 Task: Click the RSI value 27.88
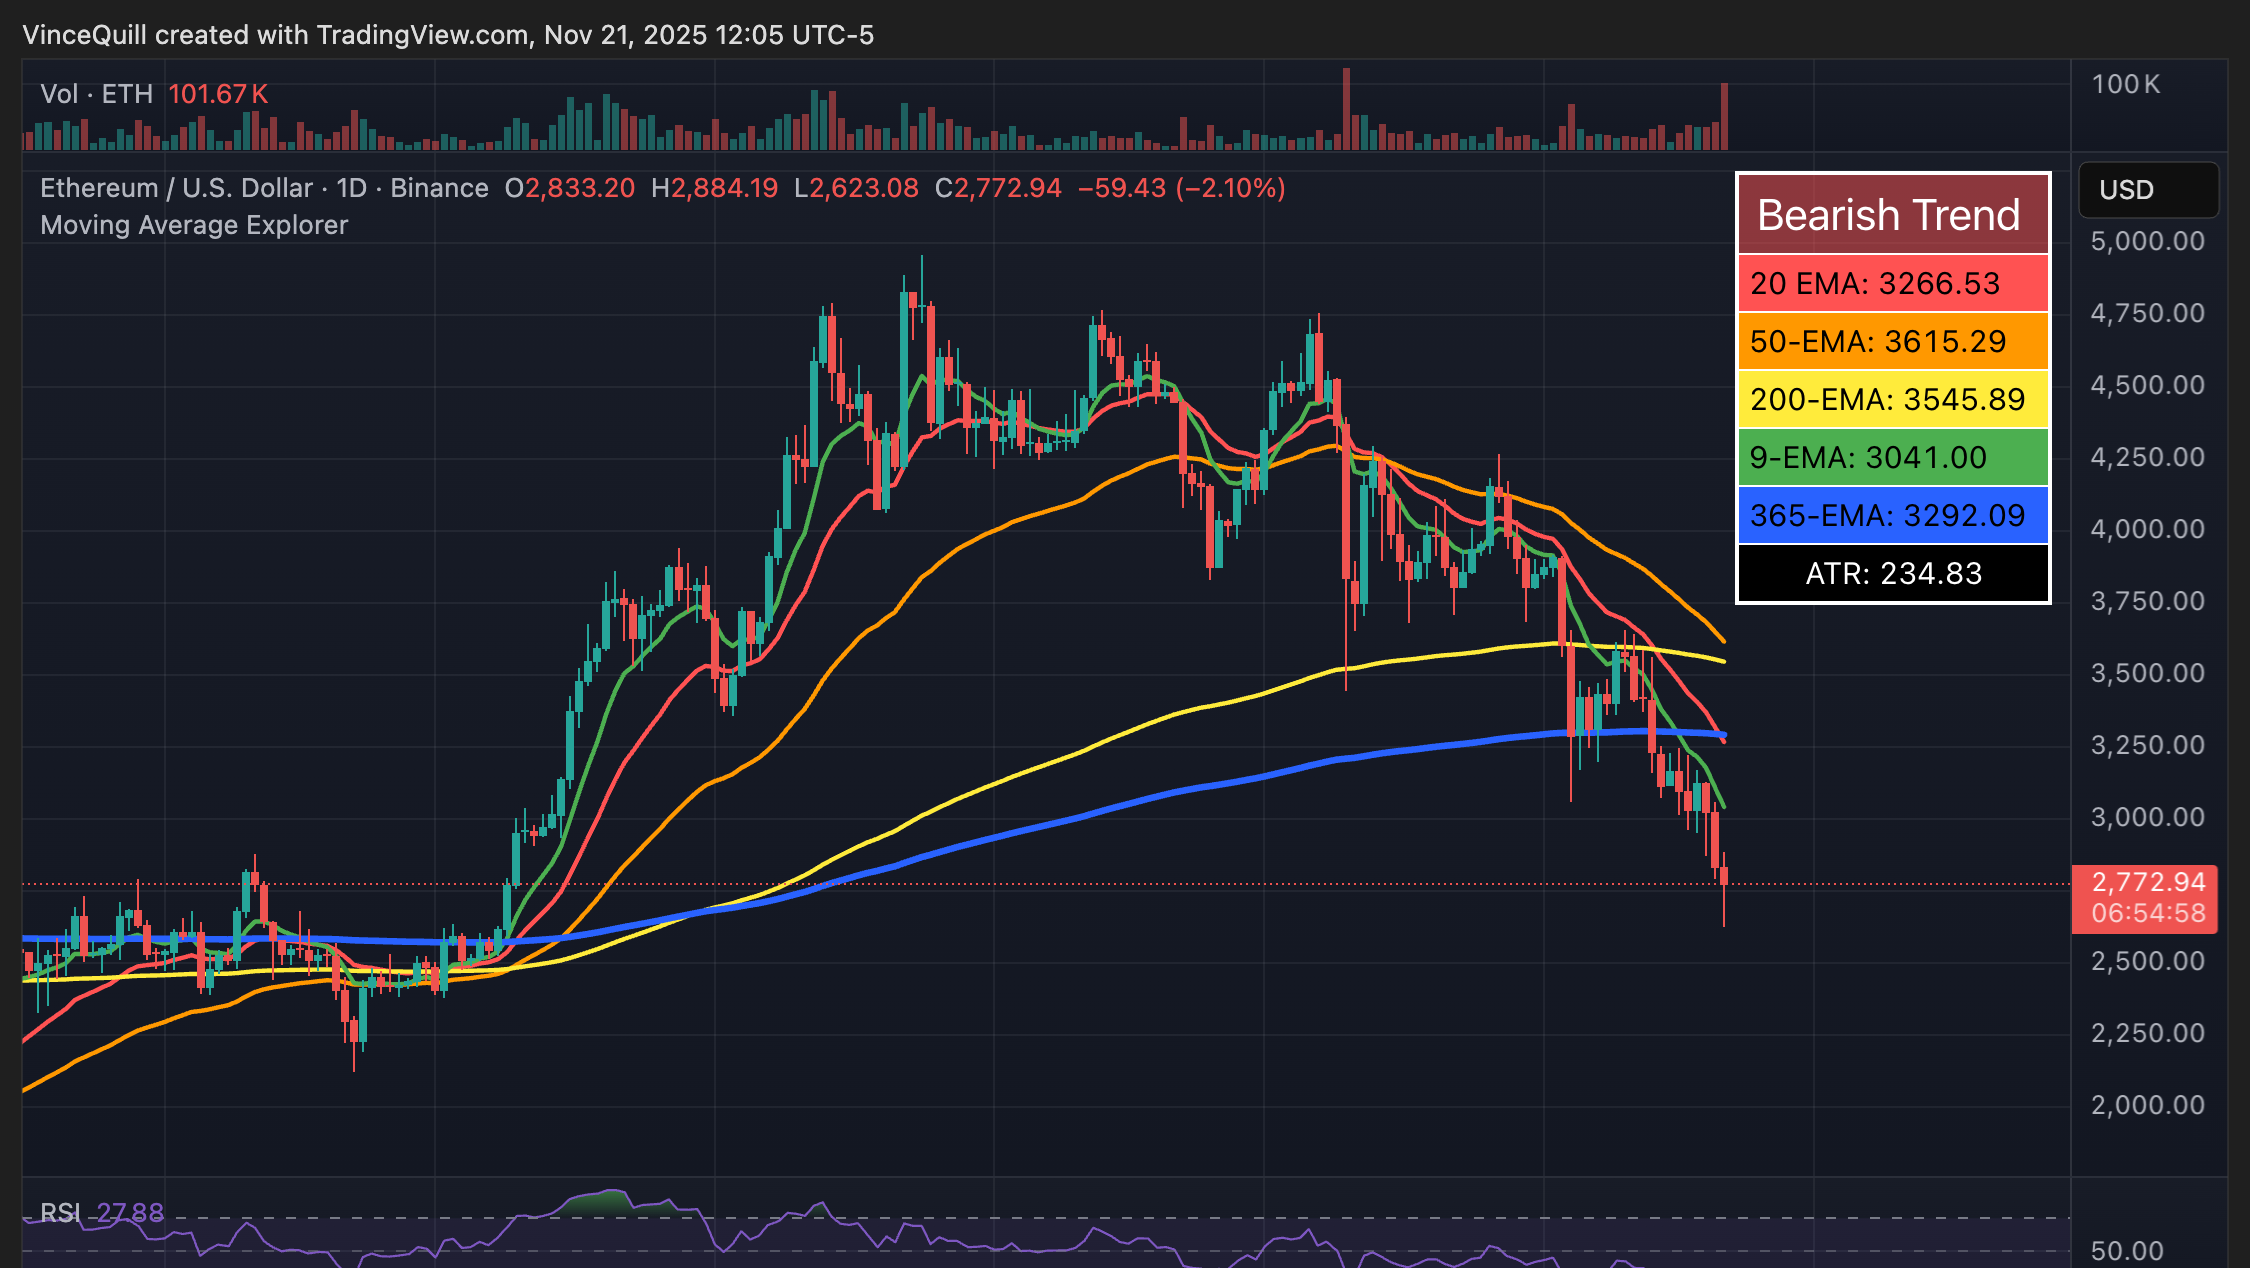tap(130, 1212)
